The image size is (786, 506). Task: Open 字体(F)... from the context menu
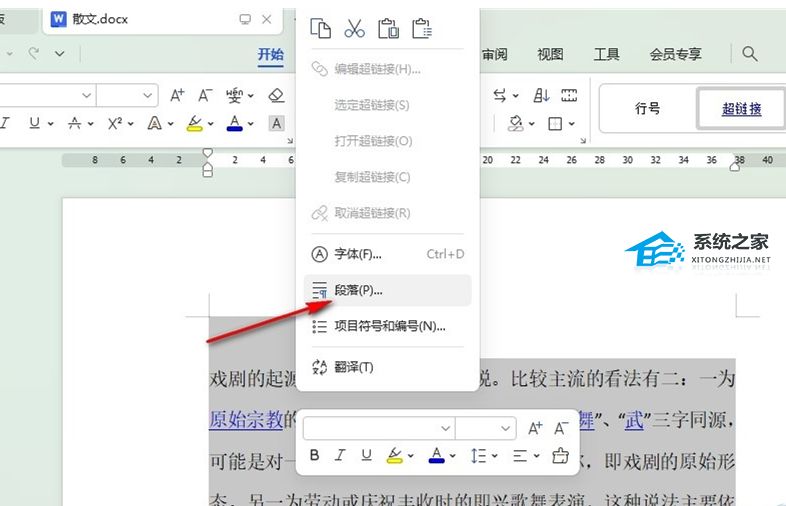coord(387,254)
